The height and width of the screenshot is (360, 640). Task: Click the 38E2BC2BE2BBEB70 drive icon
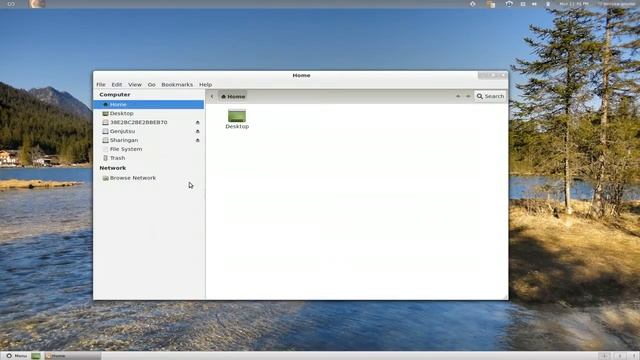coord(105,122)
